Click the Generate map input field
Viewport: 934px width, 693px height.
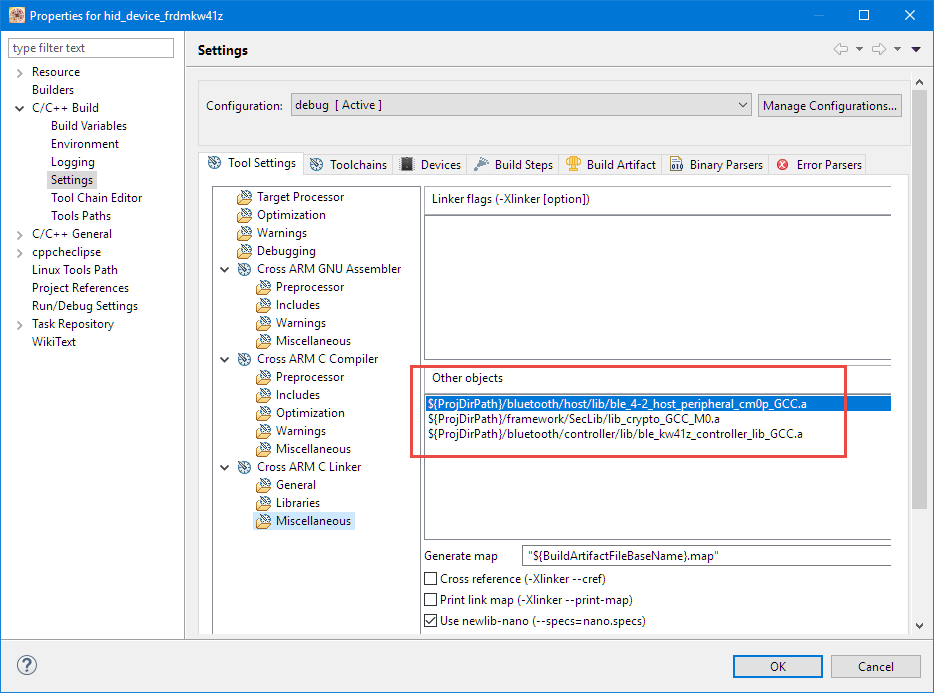(705, 556)
